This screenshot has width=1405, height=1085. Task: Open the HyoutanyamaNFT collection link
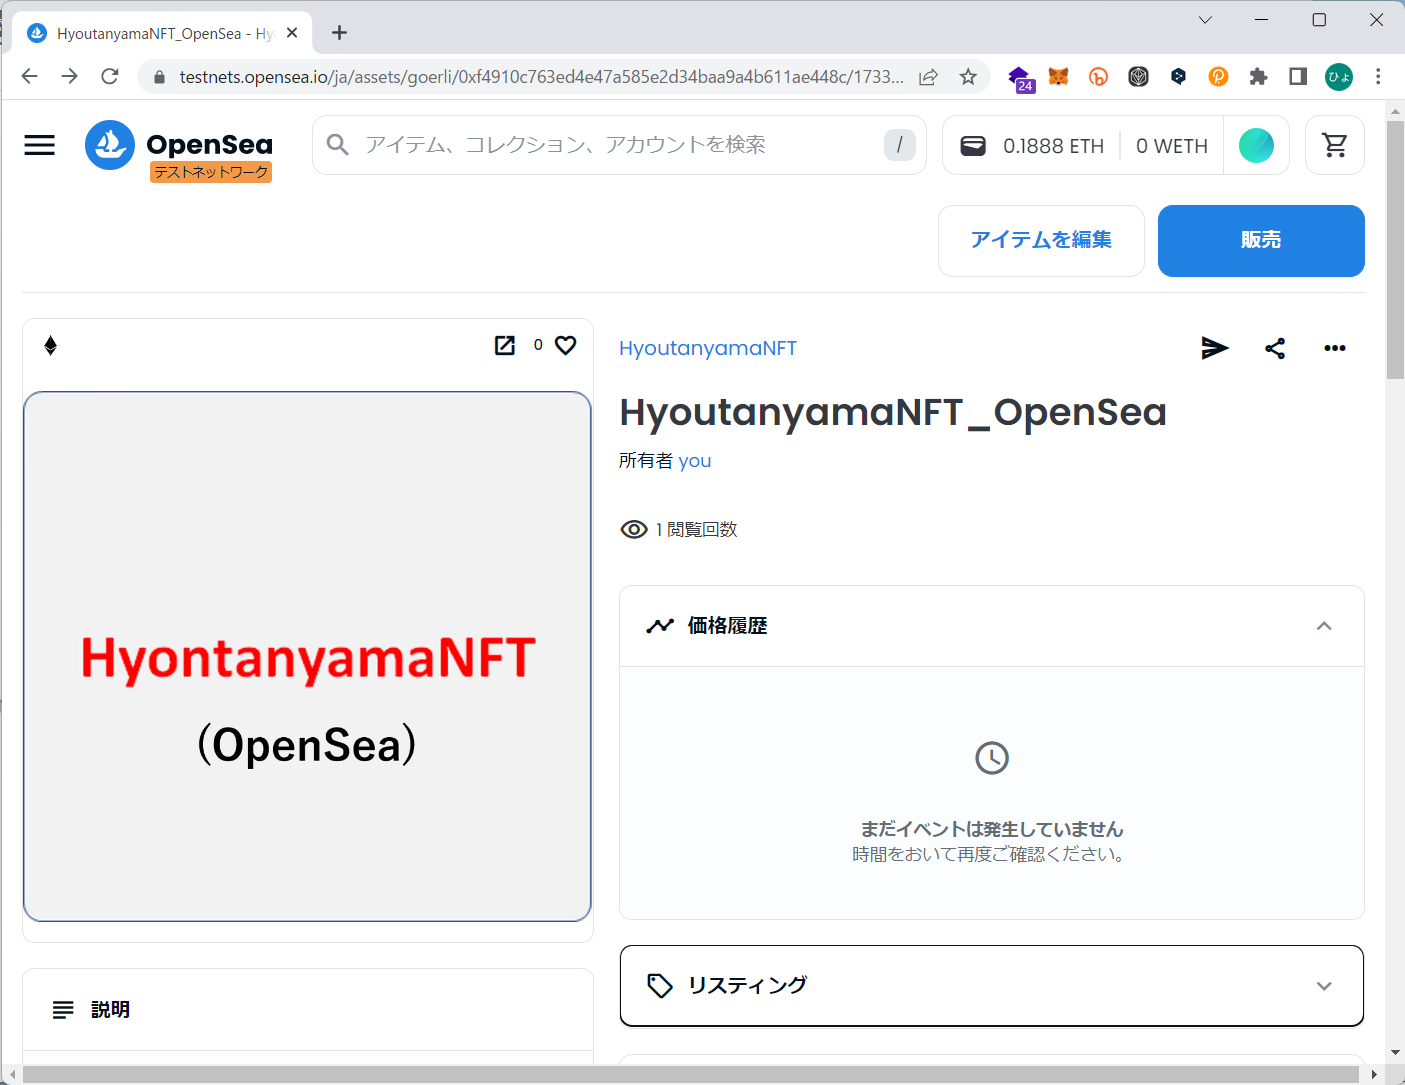[x=707, y=348]
